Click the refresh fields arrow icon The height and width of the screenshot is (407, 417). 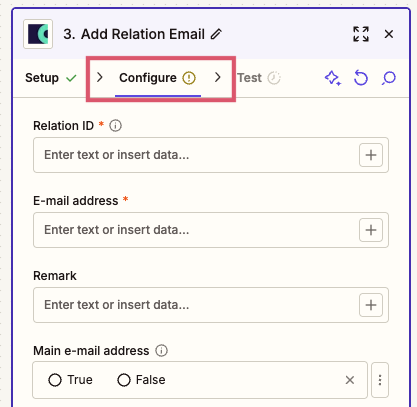pos(361,78)
